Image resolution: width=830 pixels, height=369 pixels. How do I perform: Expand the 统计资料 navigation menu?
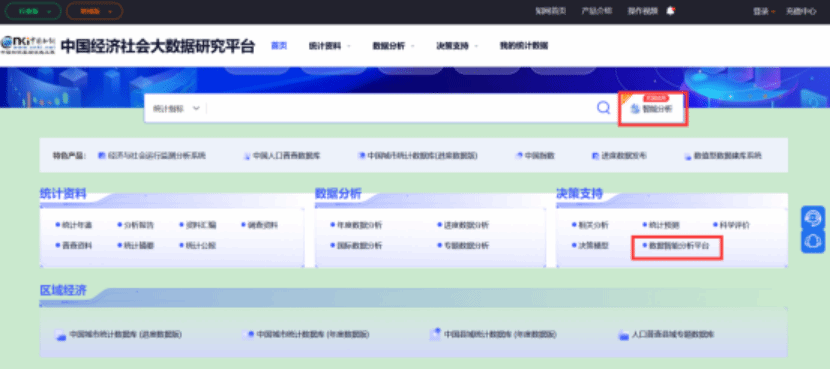(x=330, y=46)
